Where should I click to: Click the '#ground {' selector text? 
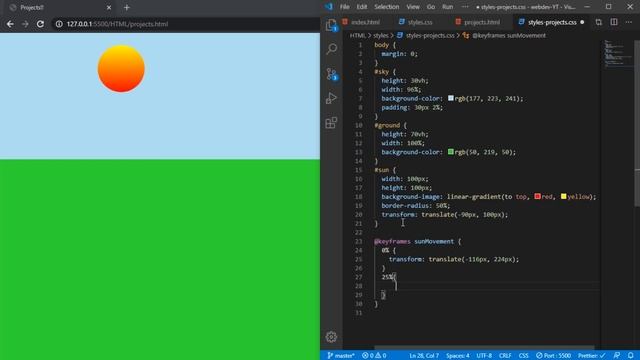tap(390, 125)
